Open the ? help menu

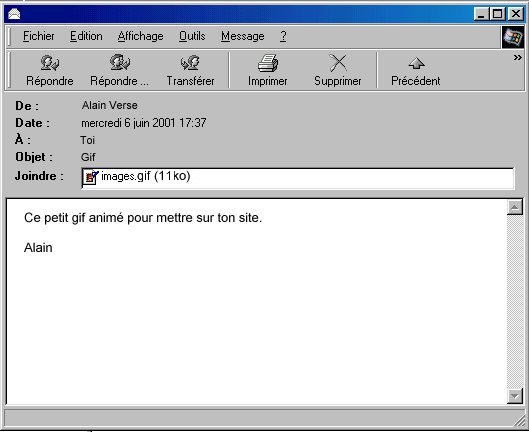(283, 36)
